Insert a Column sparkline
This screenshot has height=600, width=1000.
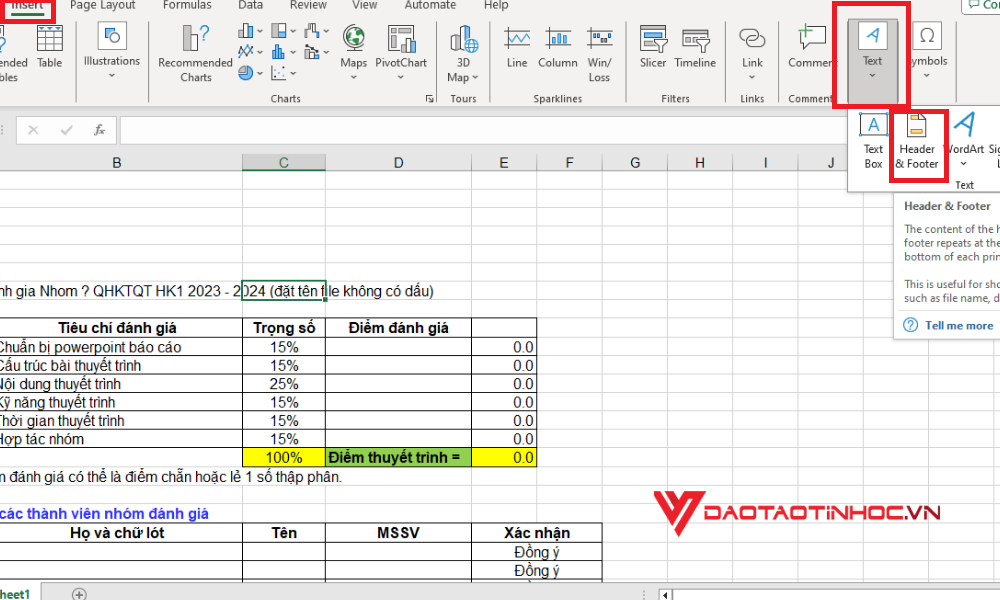click(x=557, y=47)
